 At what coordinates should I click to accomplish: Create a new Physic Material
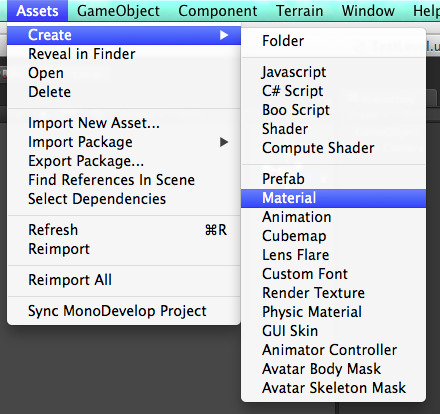click(x=333, y=312)
